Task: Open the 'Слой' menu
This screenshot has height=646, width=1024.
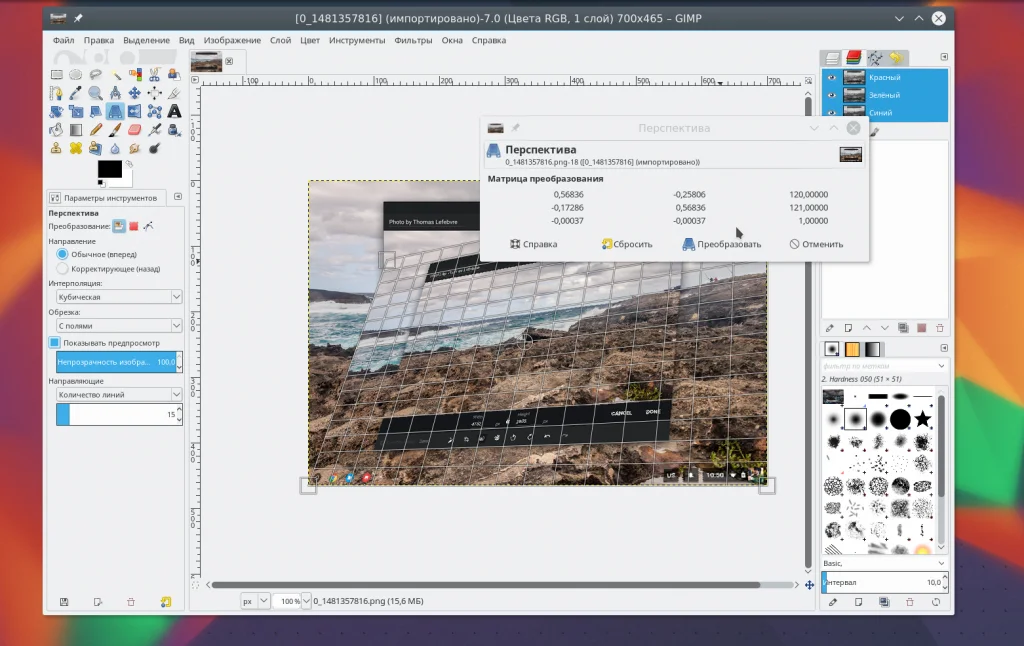Action: (280, 41)
